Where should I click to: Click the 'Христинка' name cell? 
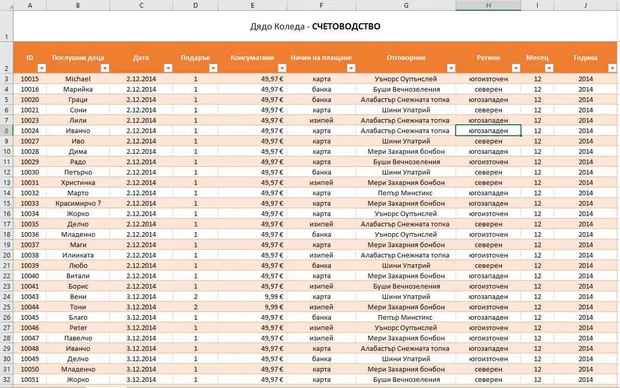(x=78, y=182)
